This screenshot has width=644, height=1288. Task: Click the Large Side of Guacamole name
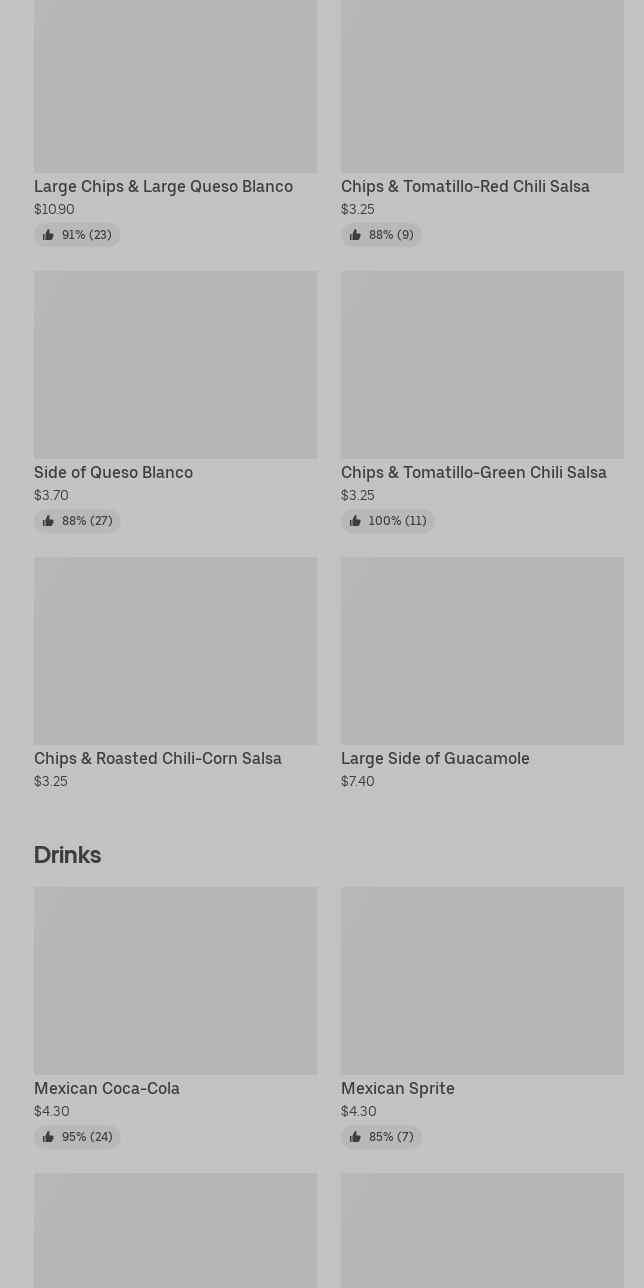[x=435, y=759]
